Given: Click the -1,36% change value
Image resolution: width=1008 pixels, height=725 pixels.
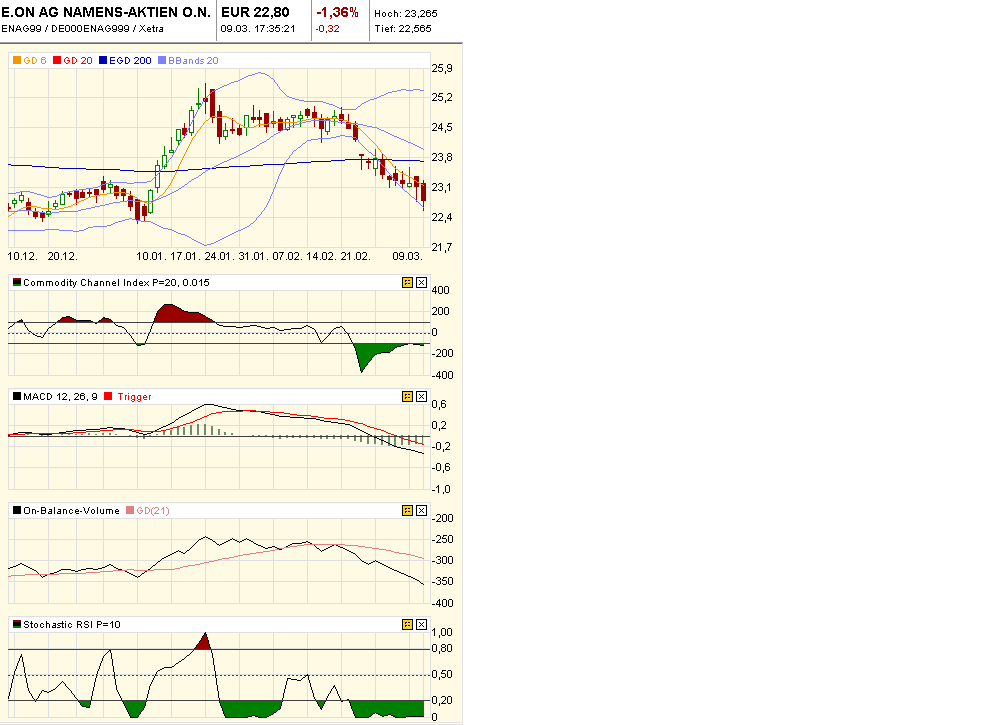Looking at the screenshot, I should click(337, 12).
